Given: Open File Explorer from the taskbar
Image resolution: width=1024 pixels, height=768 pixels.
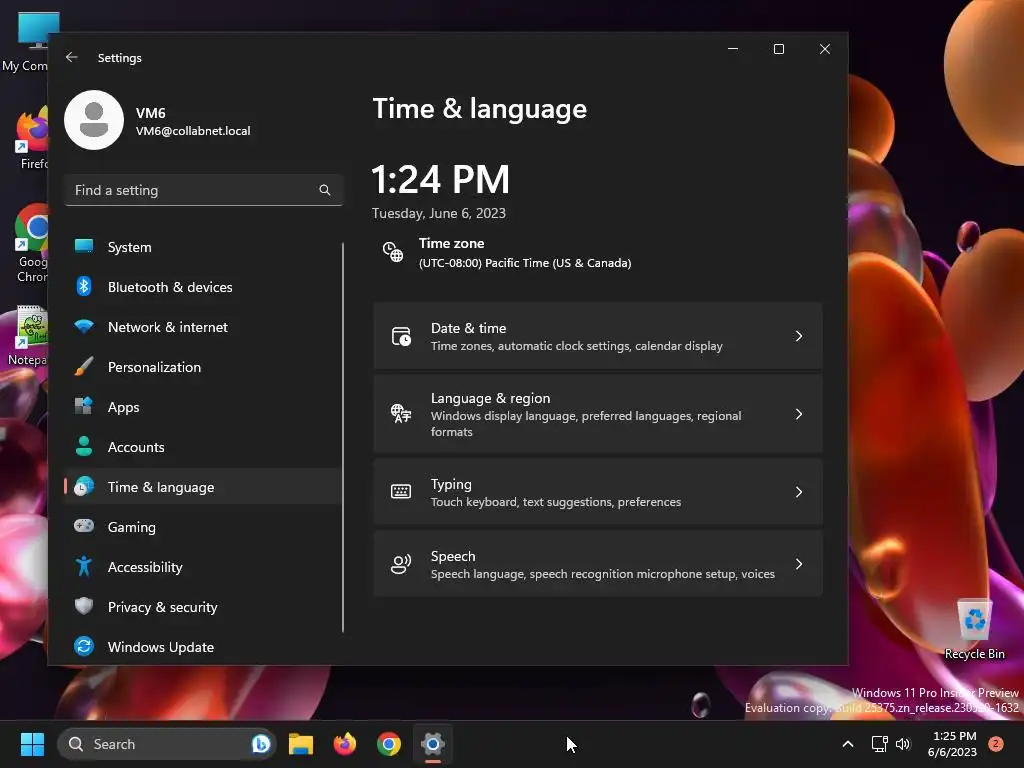Looking at the screenshot, I should (301, 744).
